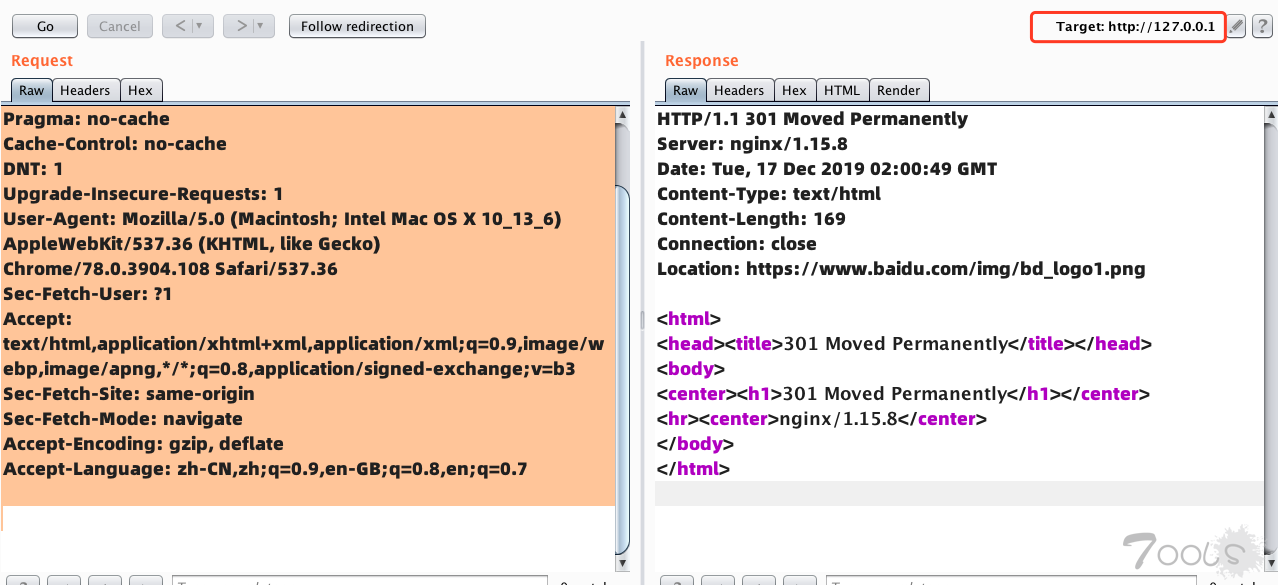Click "Accept-Encoding: gzip, deflate" header

coord(143,444)
